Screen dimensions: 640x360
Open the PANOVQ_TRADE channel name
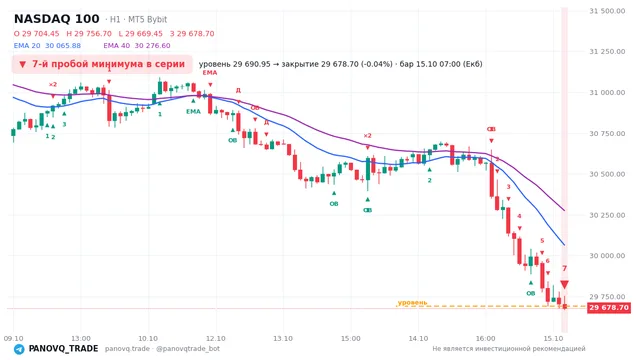63,349
